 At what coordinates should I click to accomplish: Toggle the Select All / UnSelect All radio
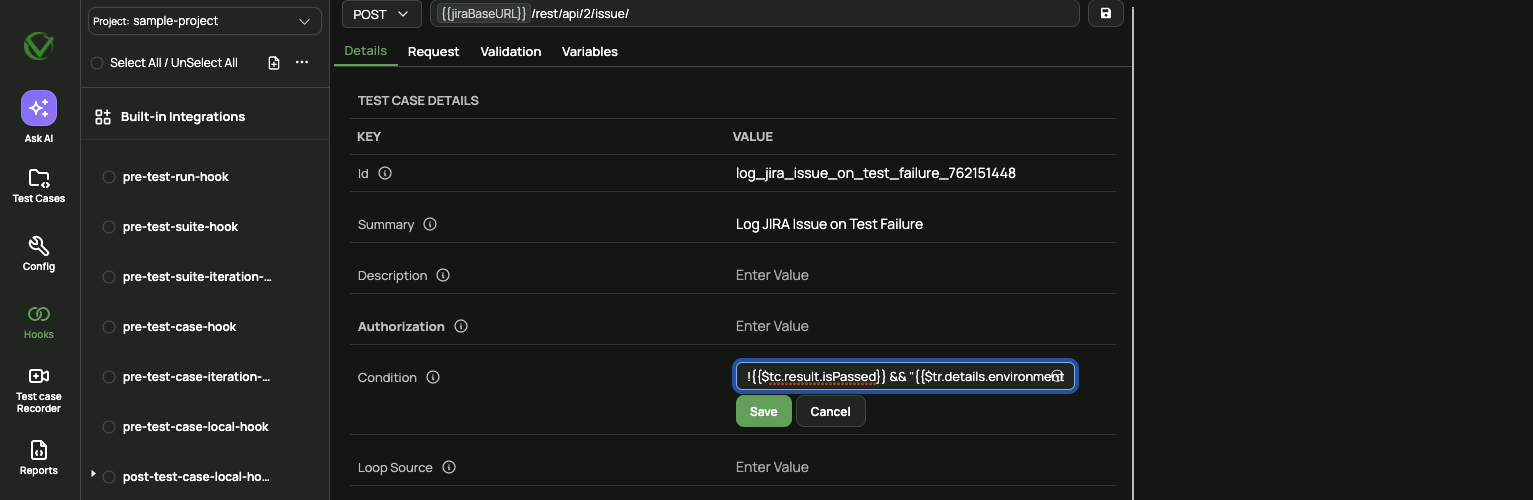(x=97, y=63)
